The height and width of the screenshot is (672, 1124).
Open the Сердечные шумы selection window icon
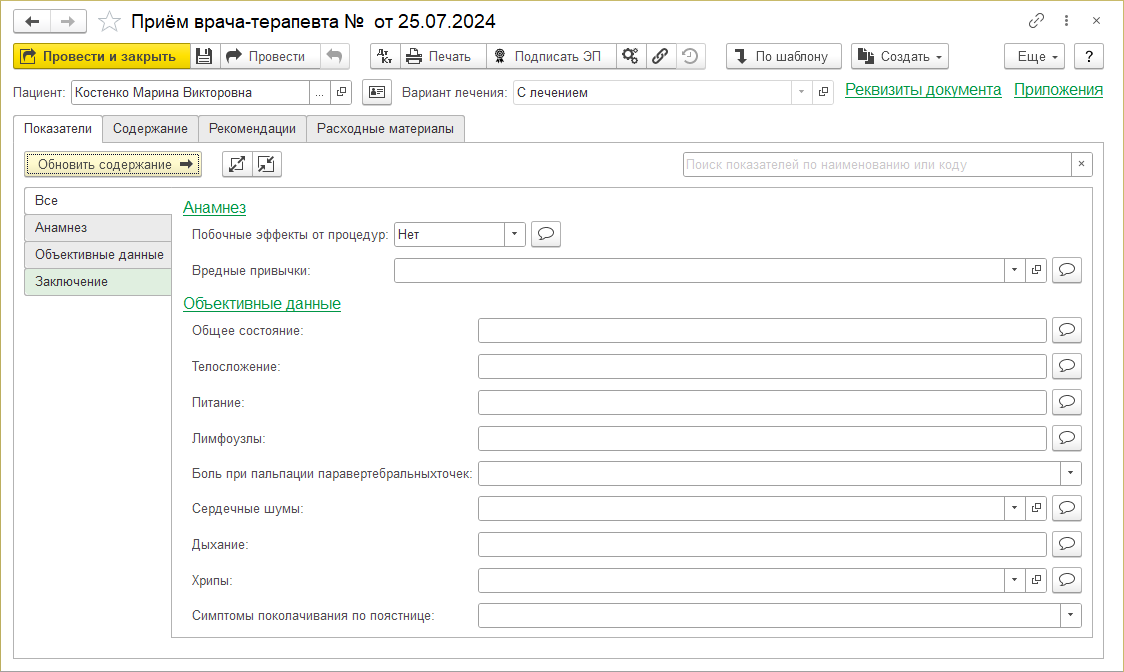(x=1036, y=508)
